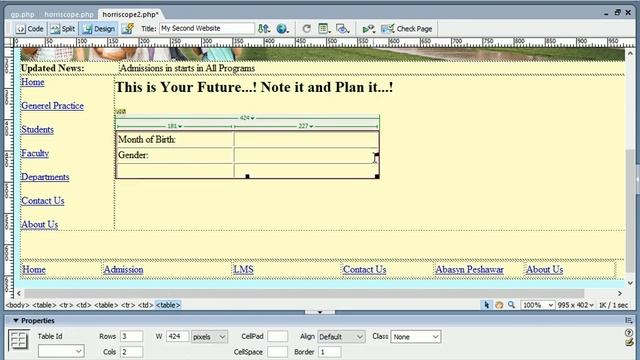Open the Align Default dropdown
Viewport: 640px width, 360px height.
tap(341, 337)
